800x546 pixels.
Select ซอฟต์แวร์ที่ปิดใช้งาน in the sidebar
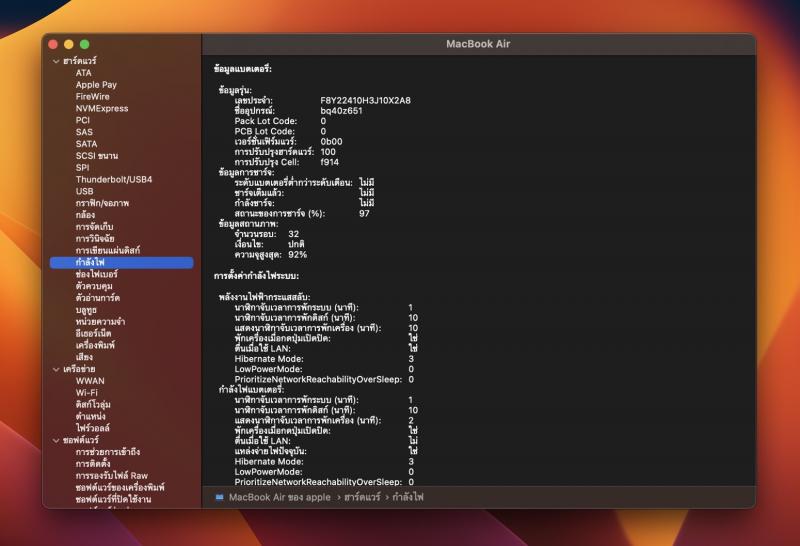click(113, 499)
